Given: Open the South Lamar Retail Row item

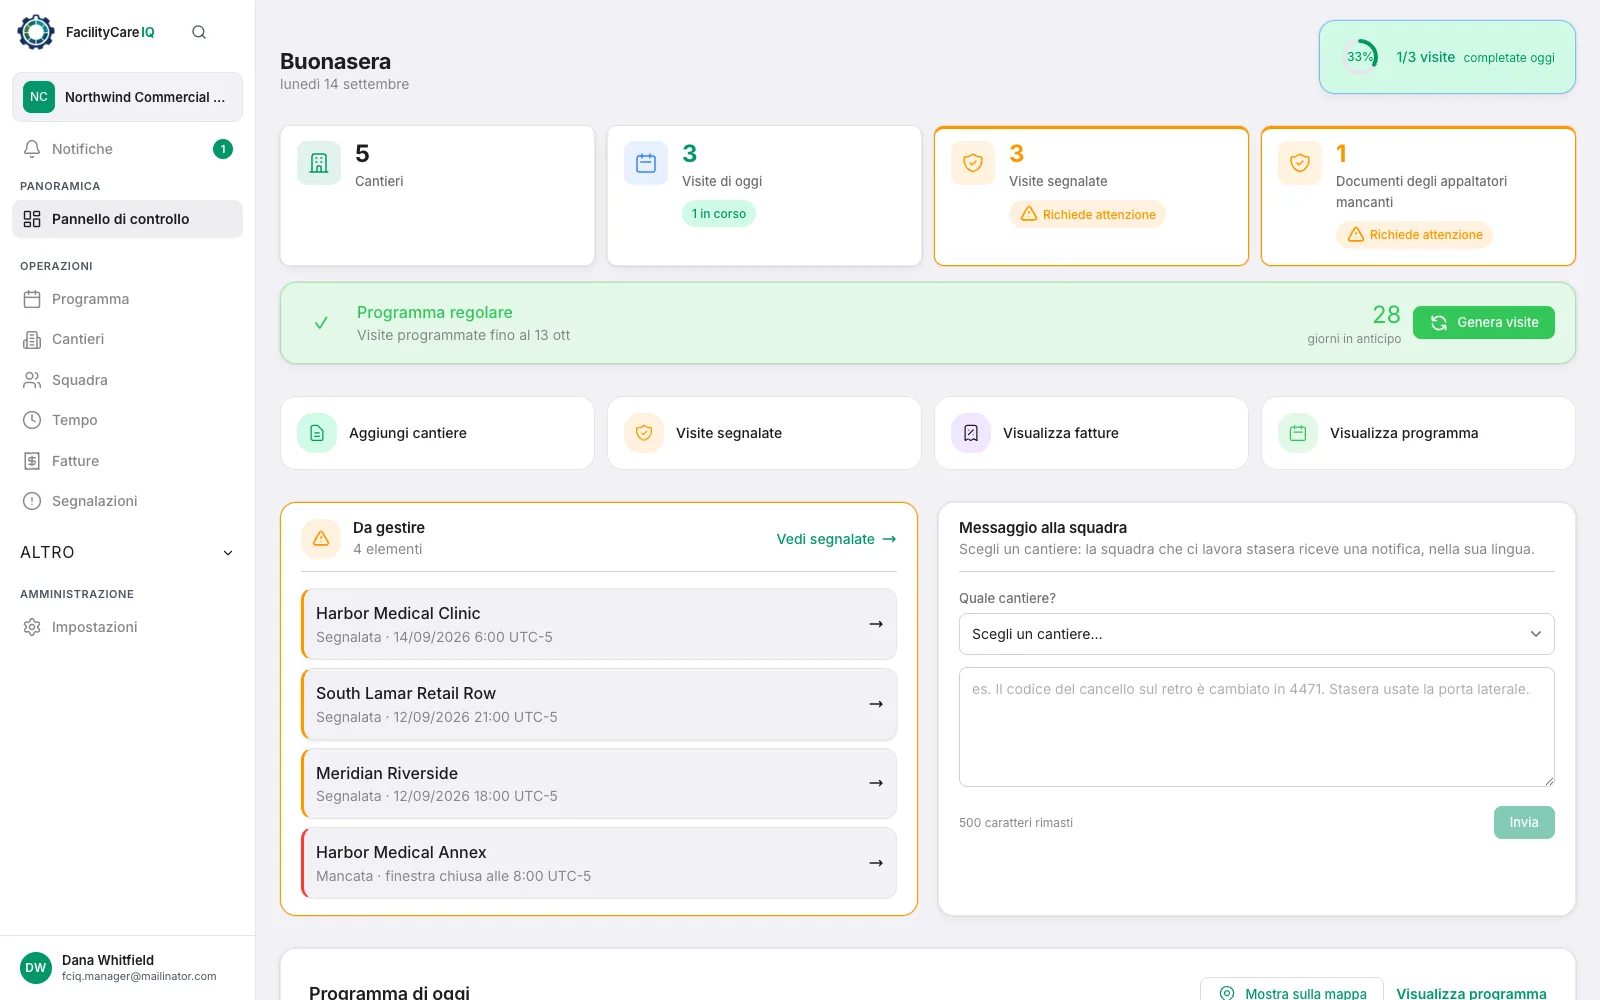Looking at the screenshot, I should click(x=599, y=704).
